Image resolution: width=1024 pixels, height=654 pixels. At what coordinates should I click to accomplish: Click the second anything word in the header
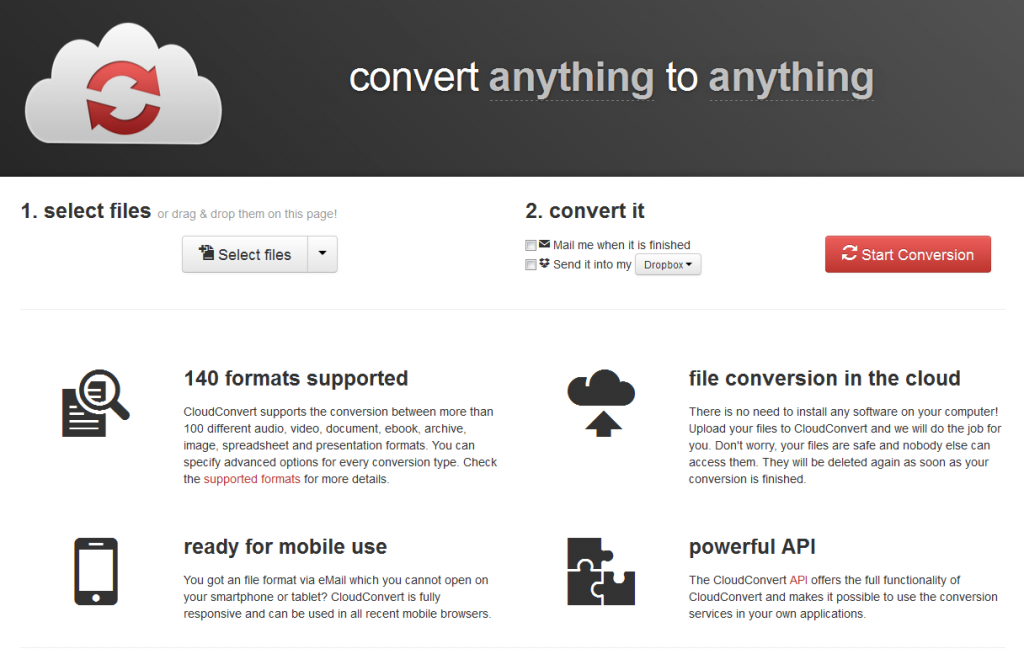[791, 78]
